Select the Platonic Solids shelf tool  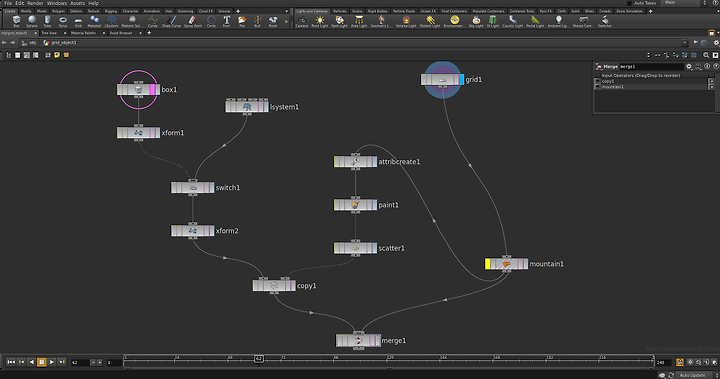click(132, 21)
